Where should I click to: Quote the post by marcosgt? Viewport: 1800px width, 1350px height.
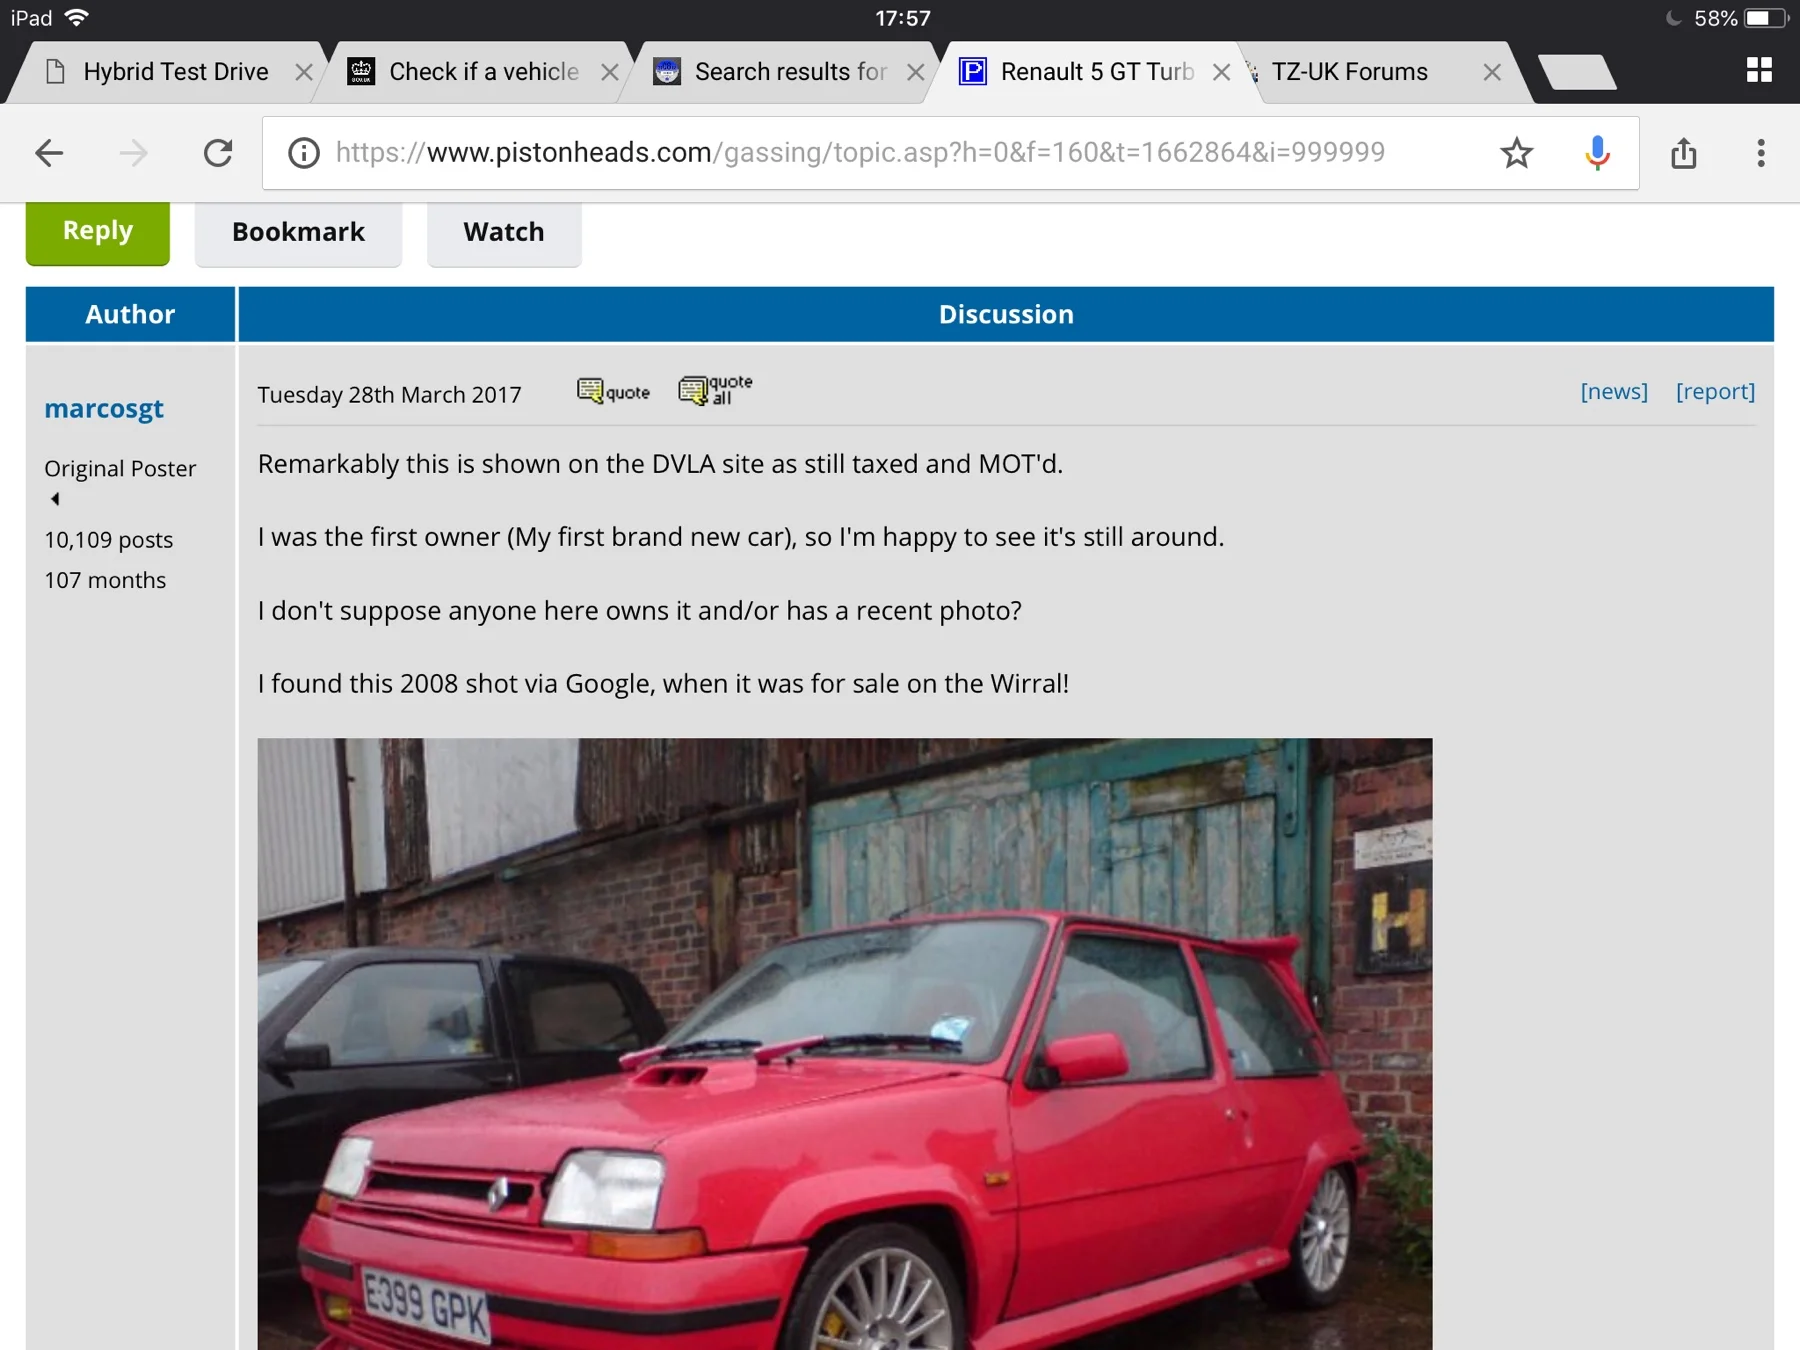pos(614,391)
